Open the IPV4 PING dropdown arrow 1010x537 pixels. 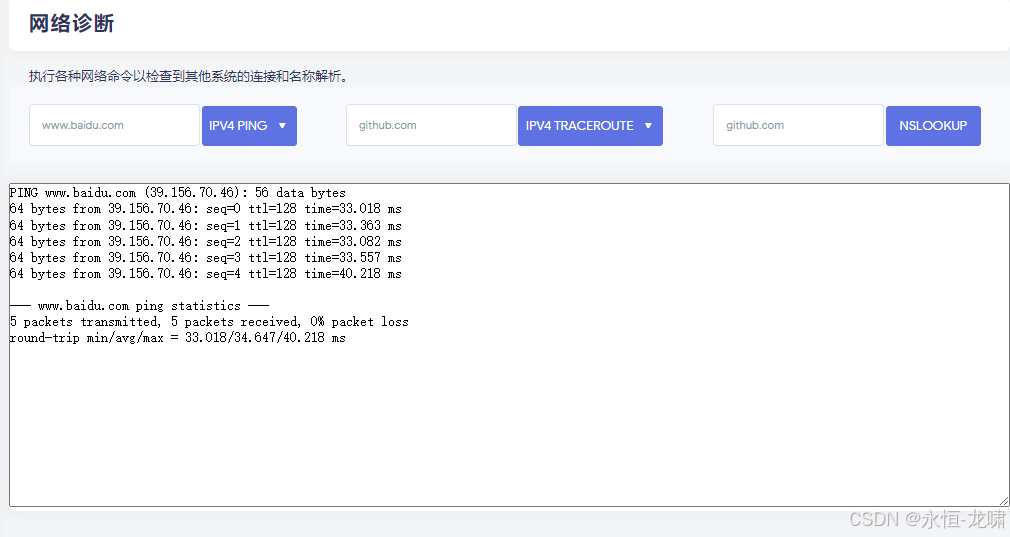click(282, 126)
